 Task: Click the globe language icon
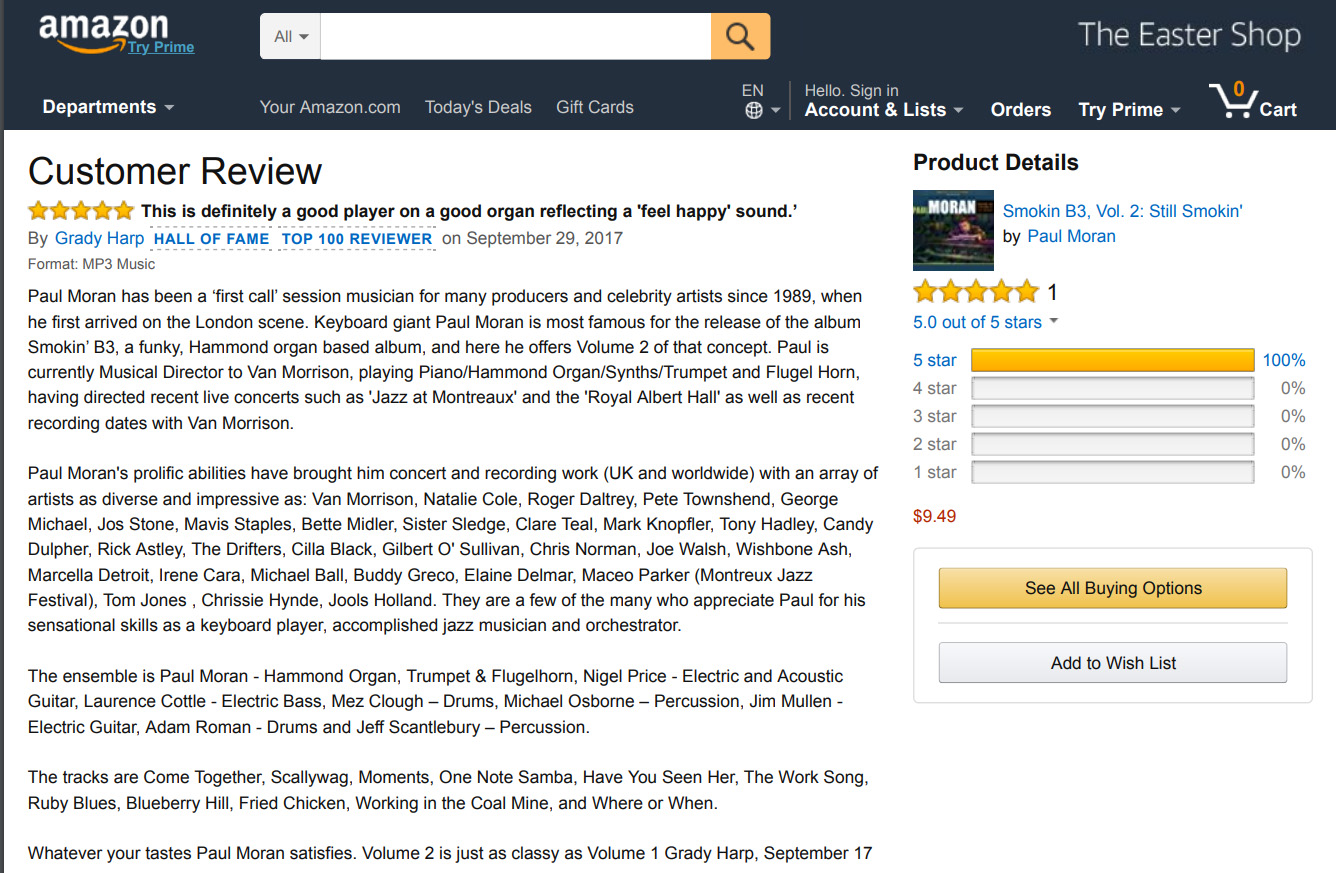tap(754, 111)
